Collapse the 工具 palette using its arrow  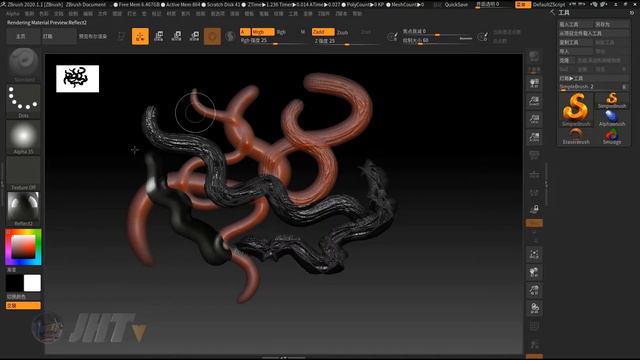552,13
